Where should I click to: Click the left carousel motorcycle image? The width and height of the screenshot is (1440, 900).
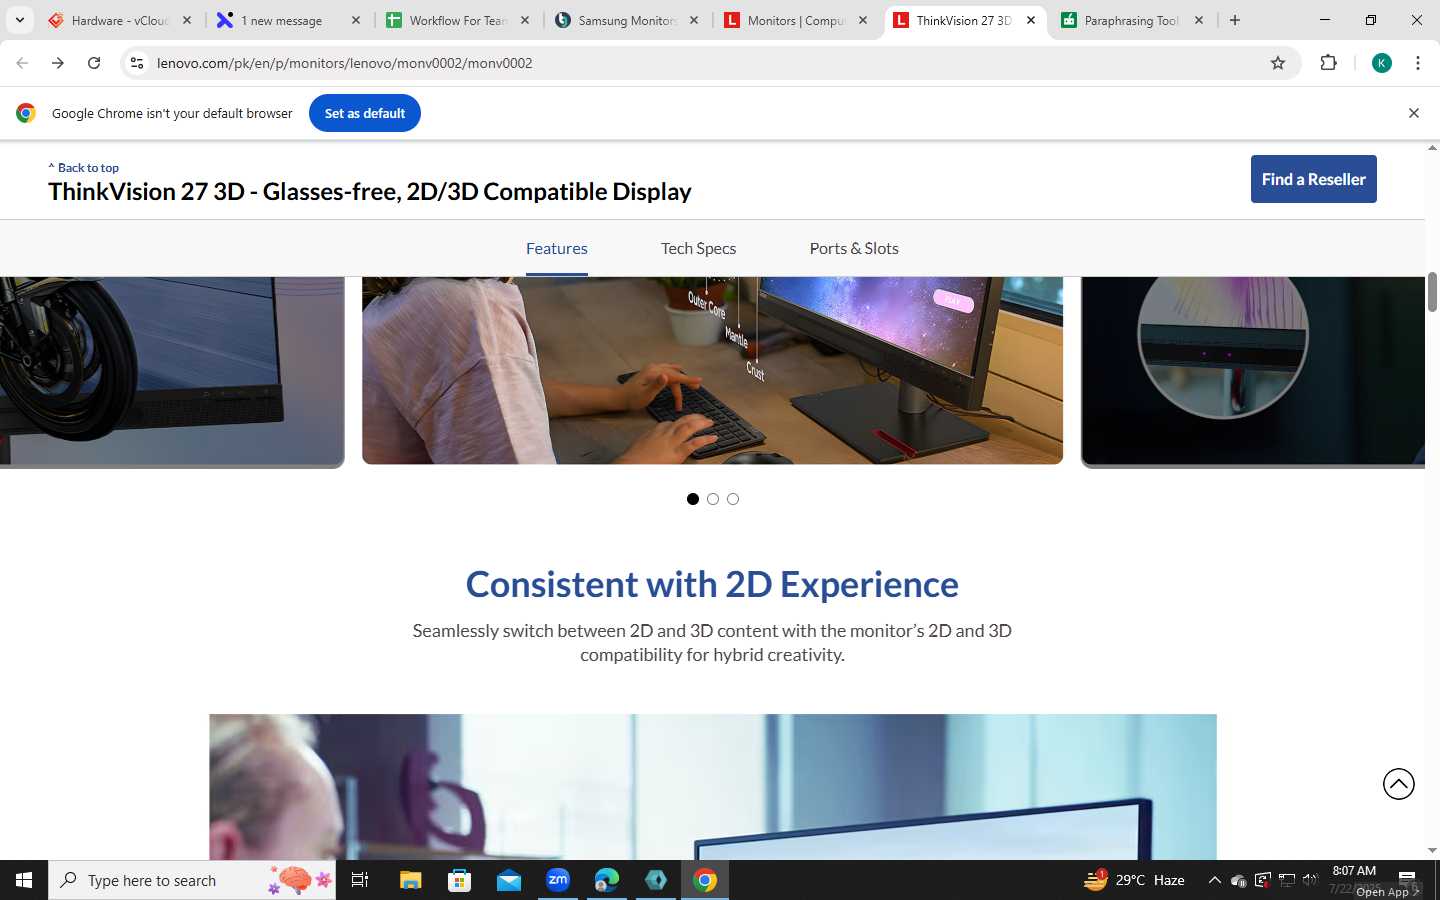[172, 371]
